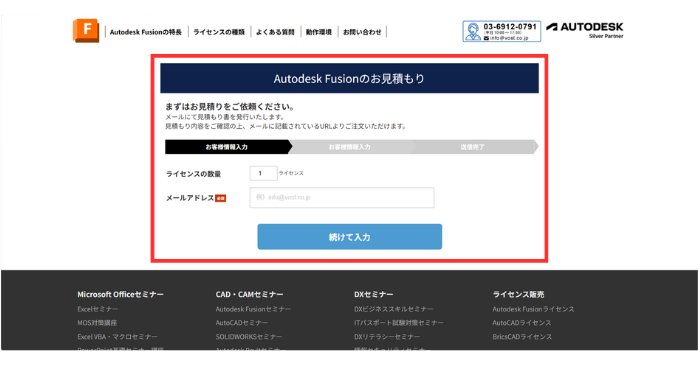Open the お問い合わせ page
698x365 pixels.
click(362, 32)
